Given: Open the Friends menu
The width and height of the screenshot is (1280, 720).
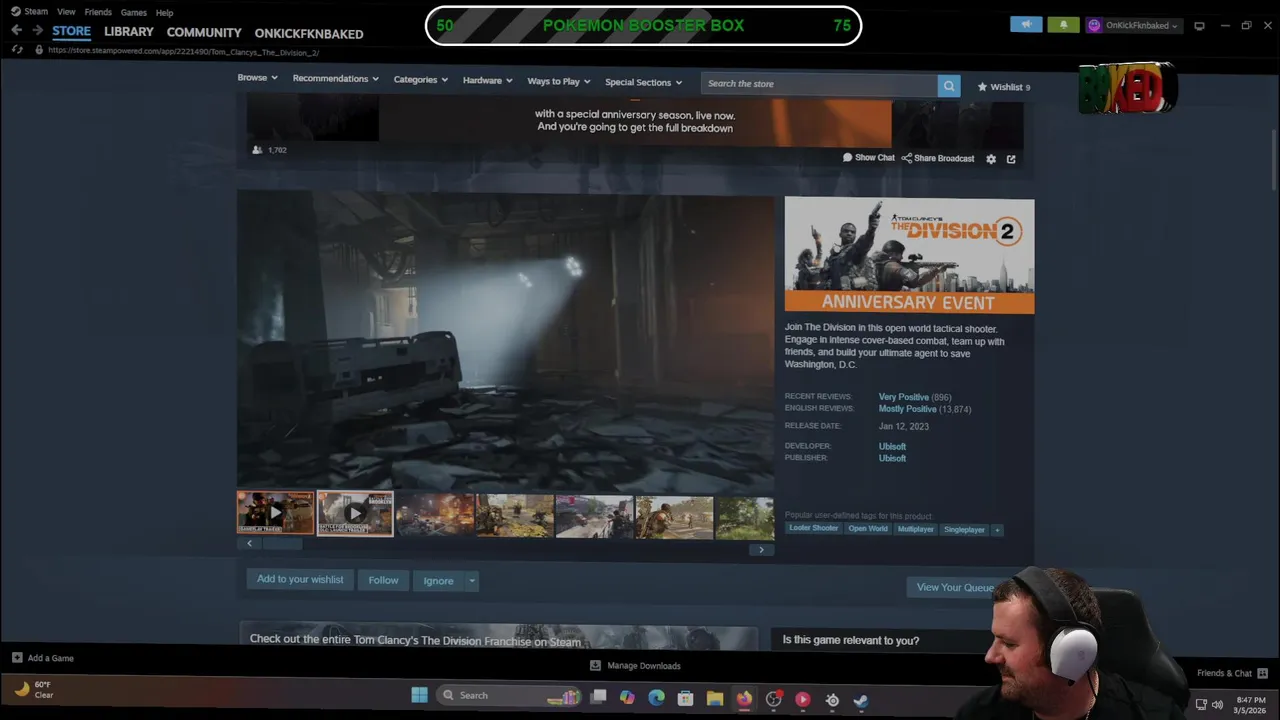Looking at the screenshot, I should [98, 12].
